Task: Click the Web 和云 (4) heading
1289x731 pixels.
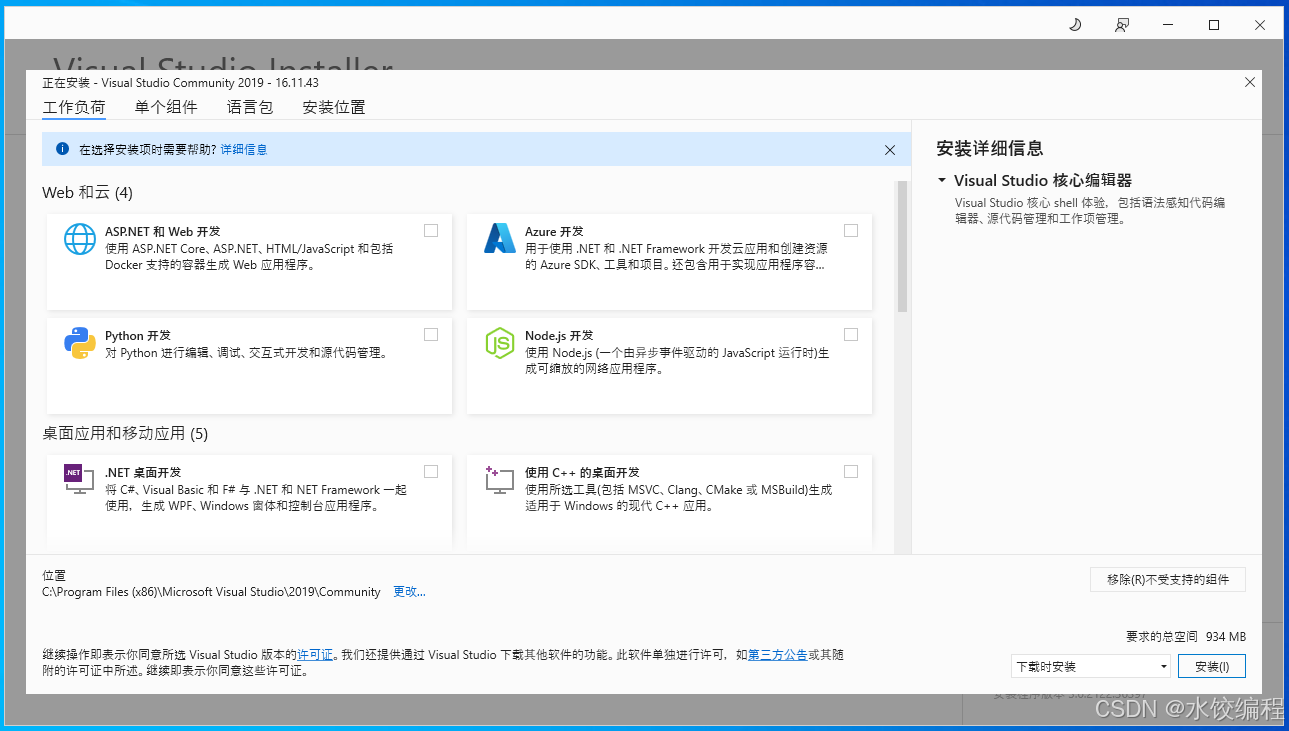Action: tap(87, 193)
